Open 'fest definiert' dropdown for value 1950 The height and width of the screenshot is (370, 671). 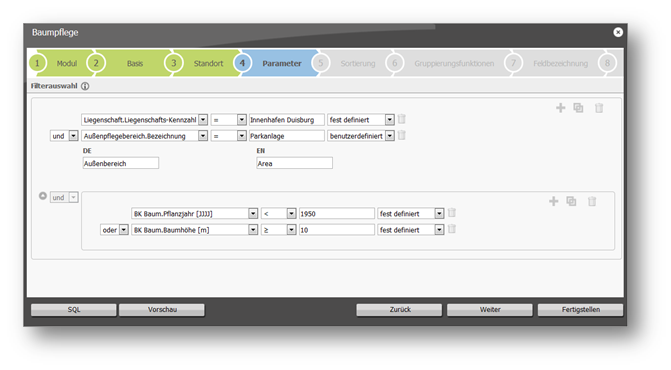(x=439, y=213)
